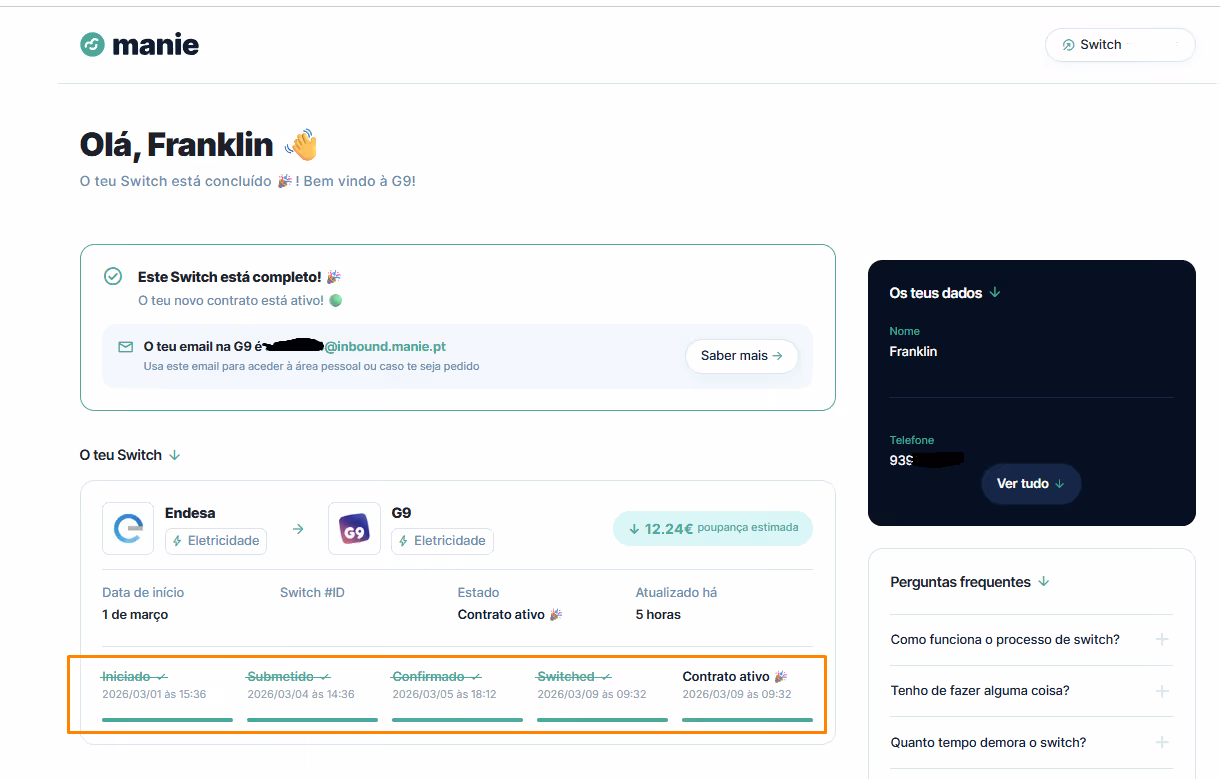Collapse the Os teus dados panel arrow
1220x779 pixels.
tap(995, 293)
